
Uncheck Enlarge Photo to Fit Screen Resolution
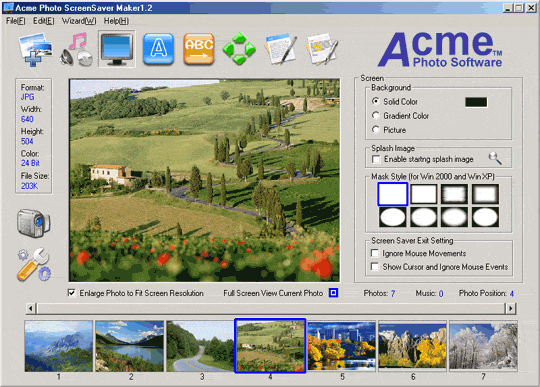pyautogui.click(x=71, y=293)
